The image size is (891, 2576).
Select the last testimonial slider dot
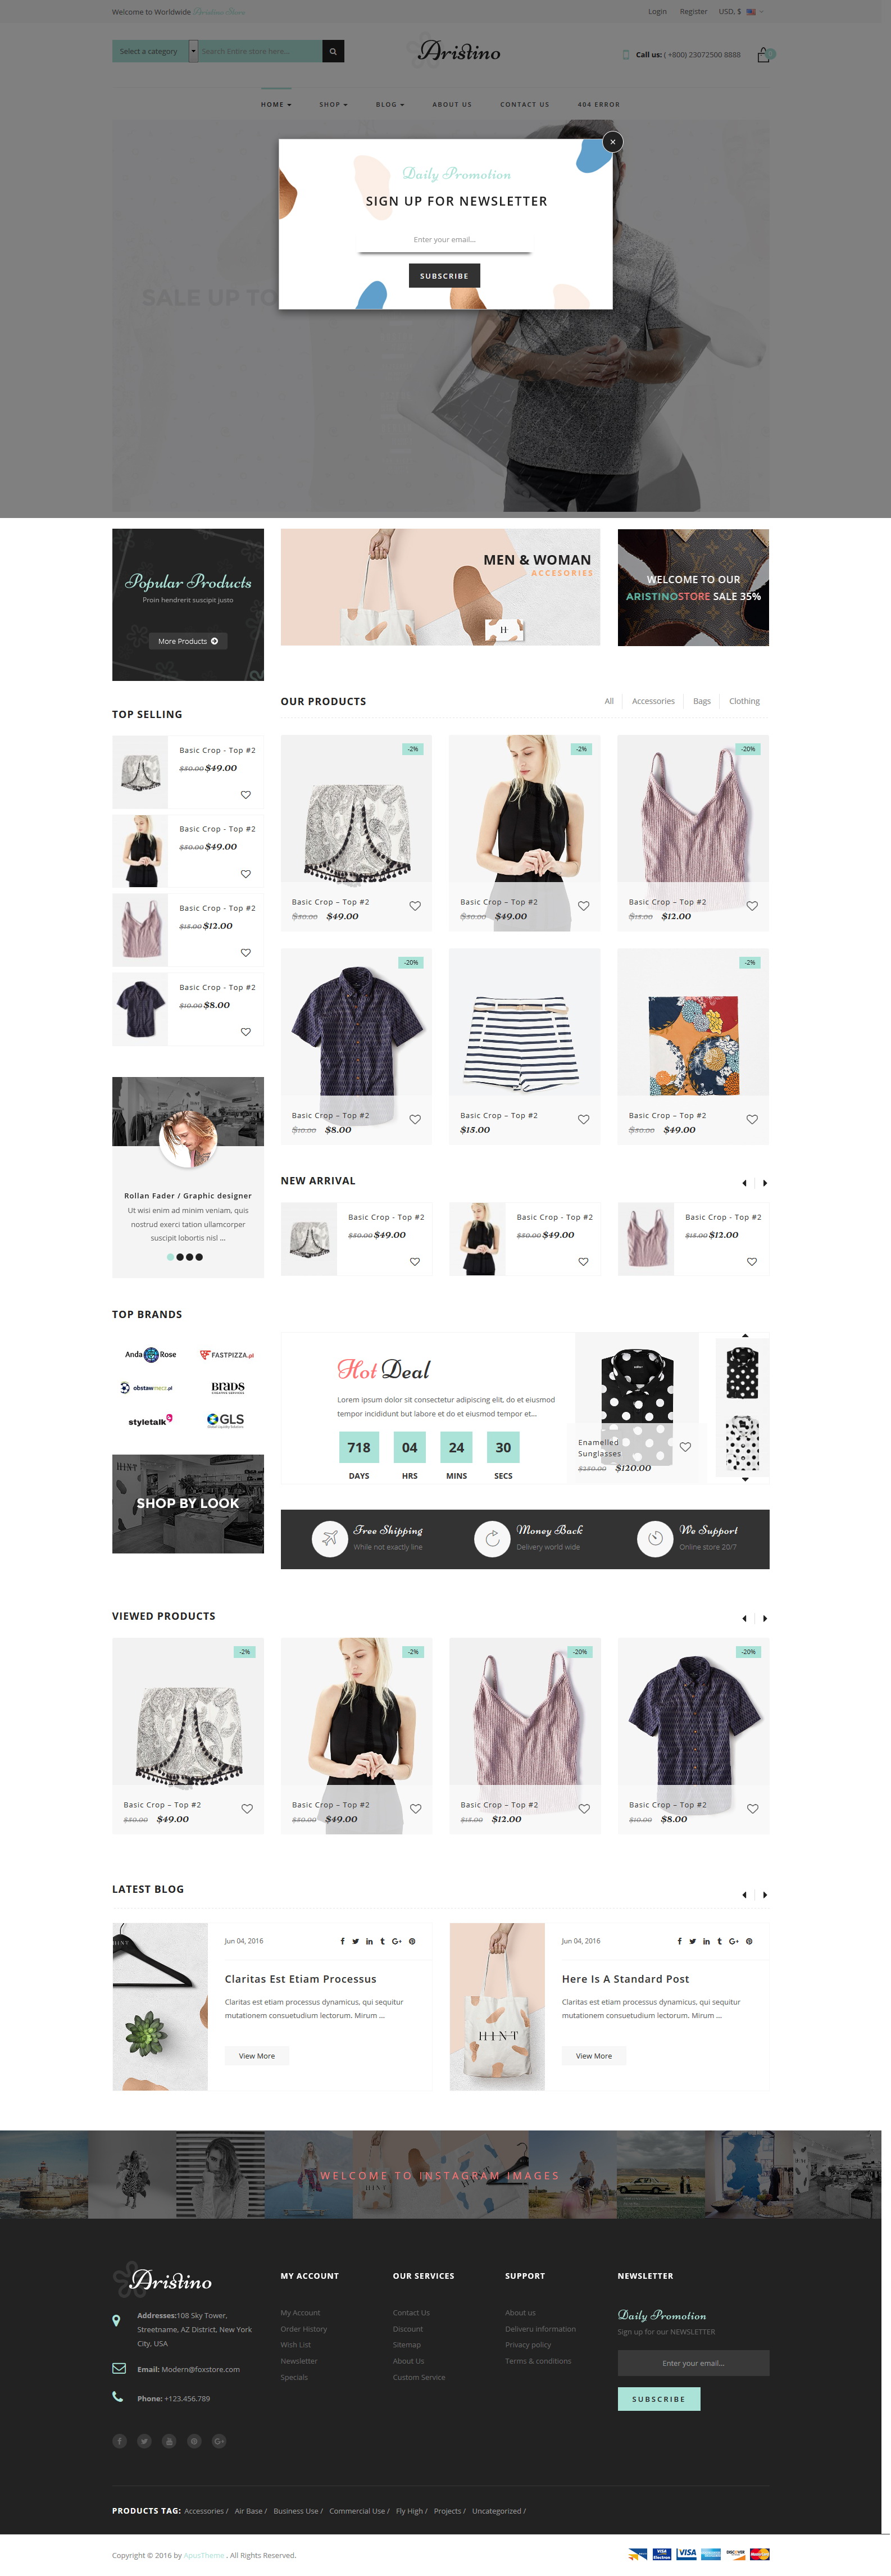[199, 1257]
